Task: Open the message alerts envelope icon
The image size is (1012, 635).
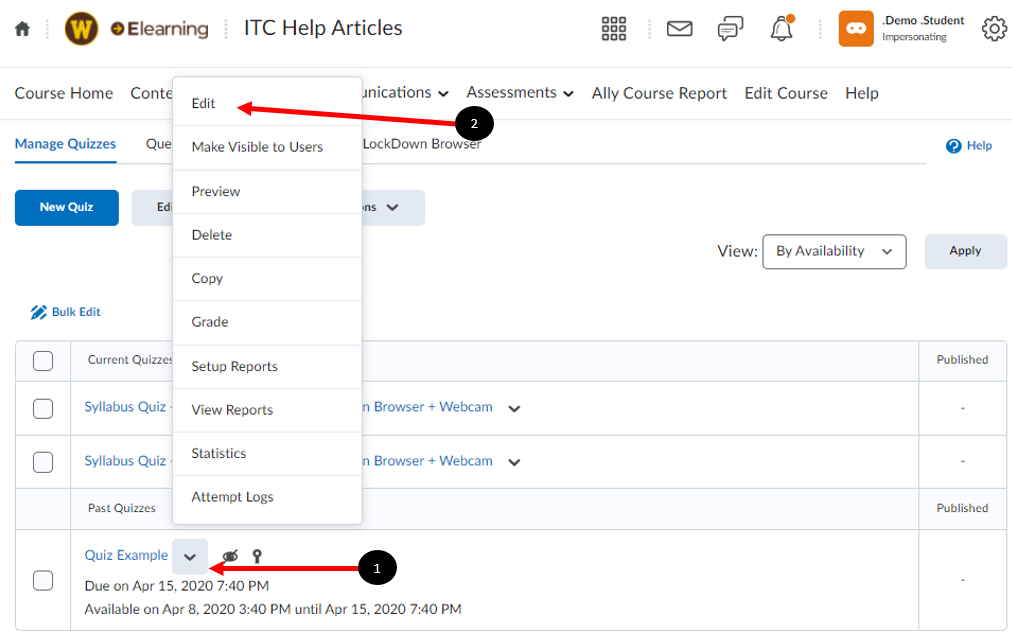Action: (680, 29)
